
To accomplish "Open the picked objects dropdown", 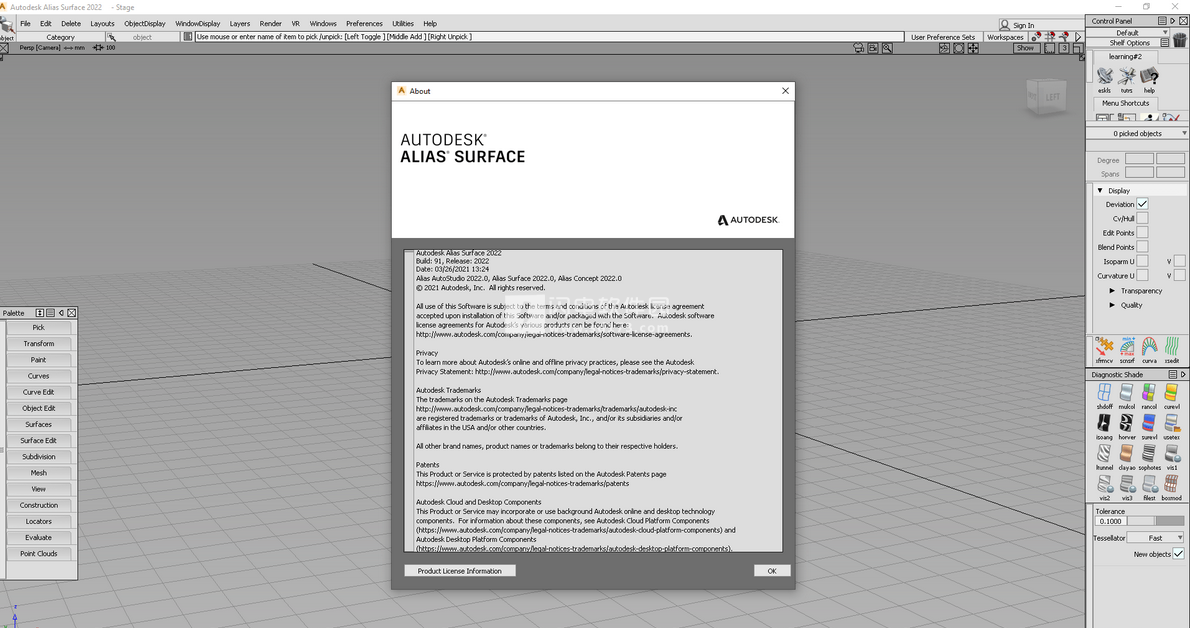I will pos(1138,134).
